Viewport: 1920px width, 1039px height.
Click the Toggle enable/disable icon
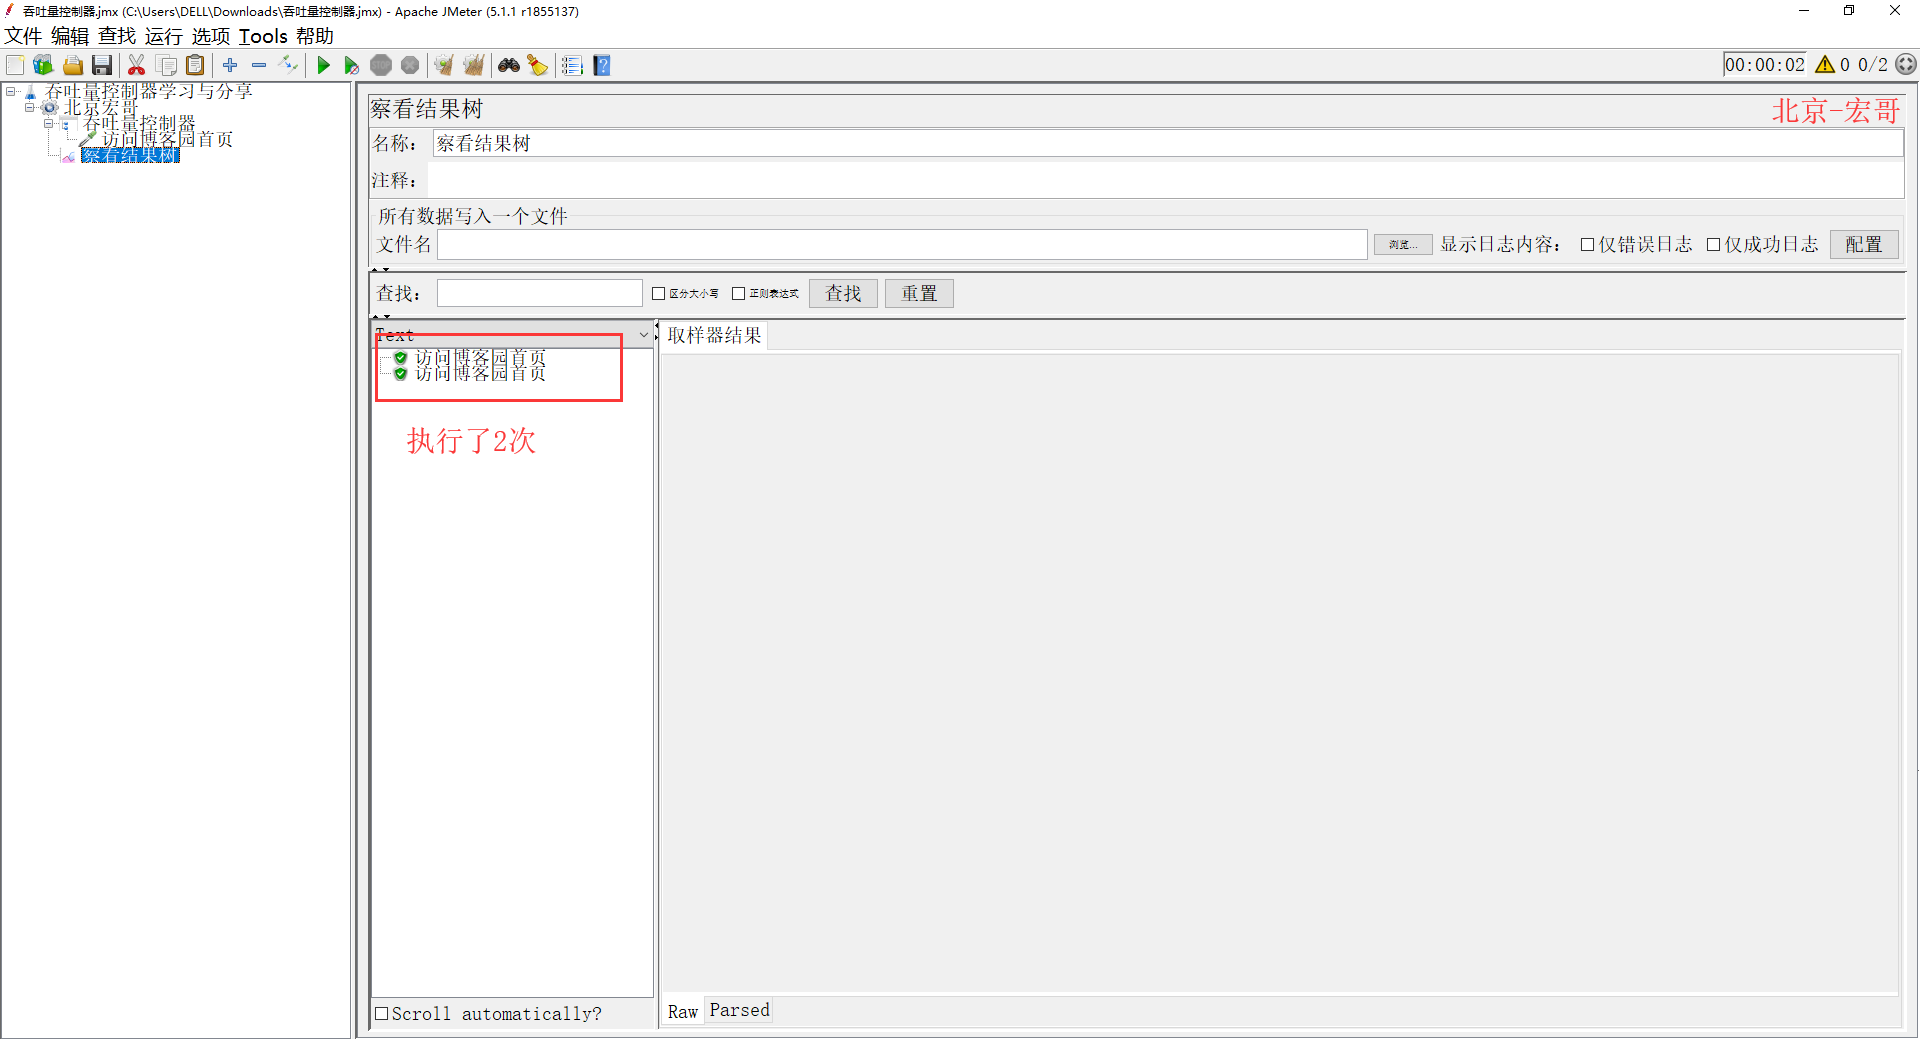tap(288, 65)
